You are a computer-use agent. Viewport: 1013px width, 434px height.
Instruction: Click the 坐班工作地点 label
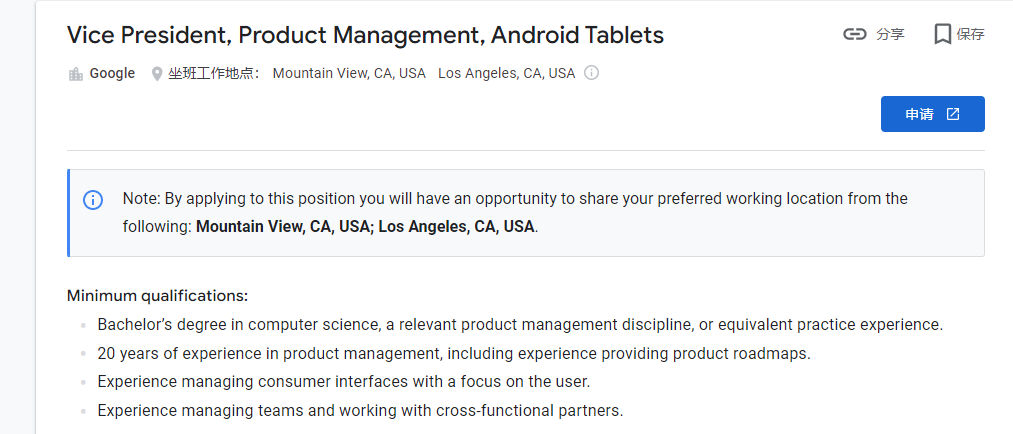click(x=214, y=73)
